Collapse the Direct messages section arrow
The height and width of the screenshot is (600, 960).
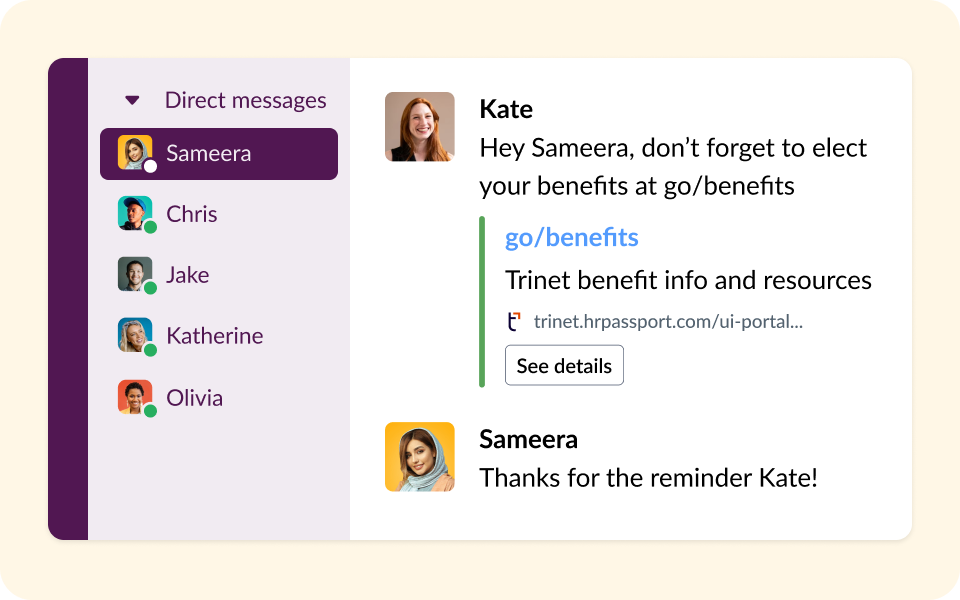pos(132,100)
